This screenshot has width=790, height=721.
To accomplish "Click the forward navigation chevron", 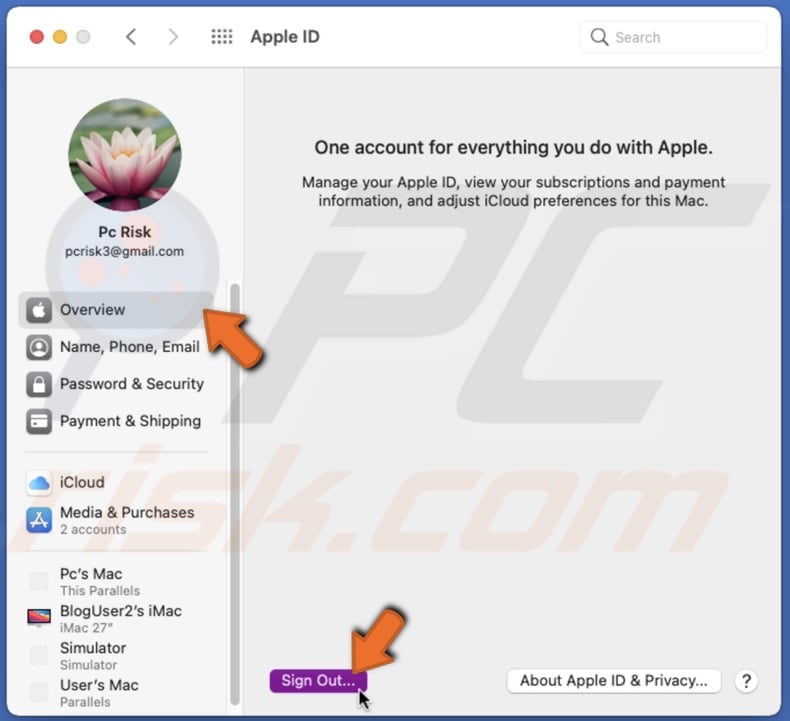I will click(173, 37).
